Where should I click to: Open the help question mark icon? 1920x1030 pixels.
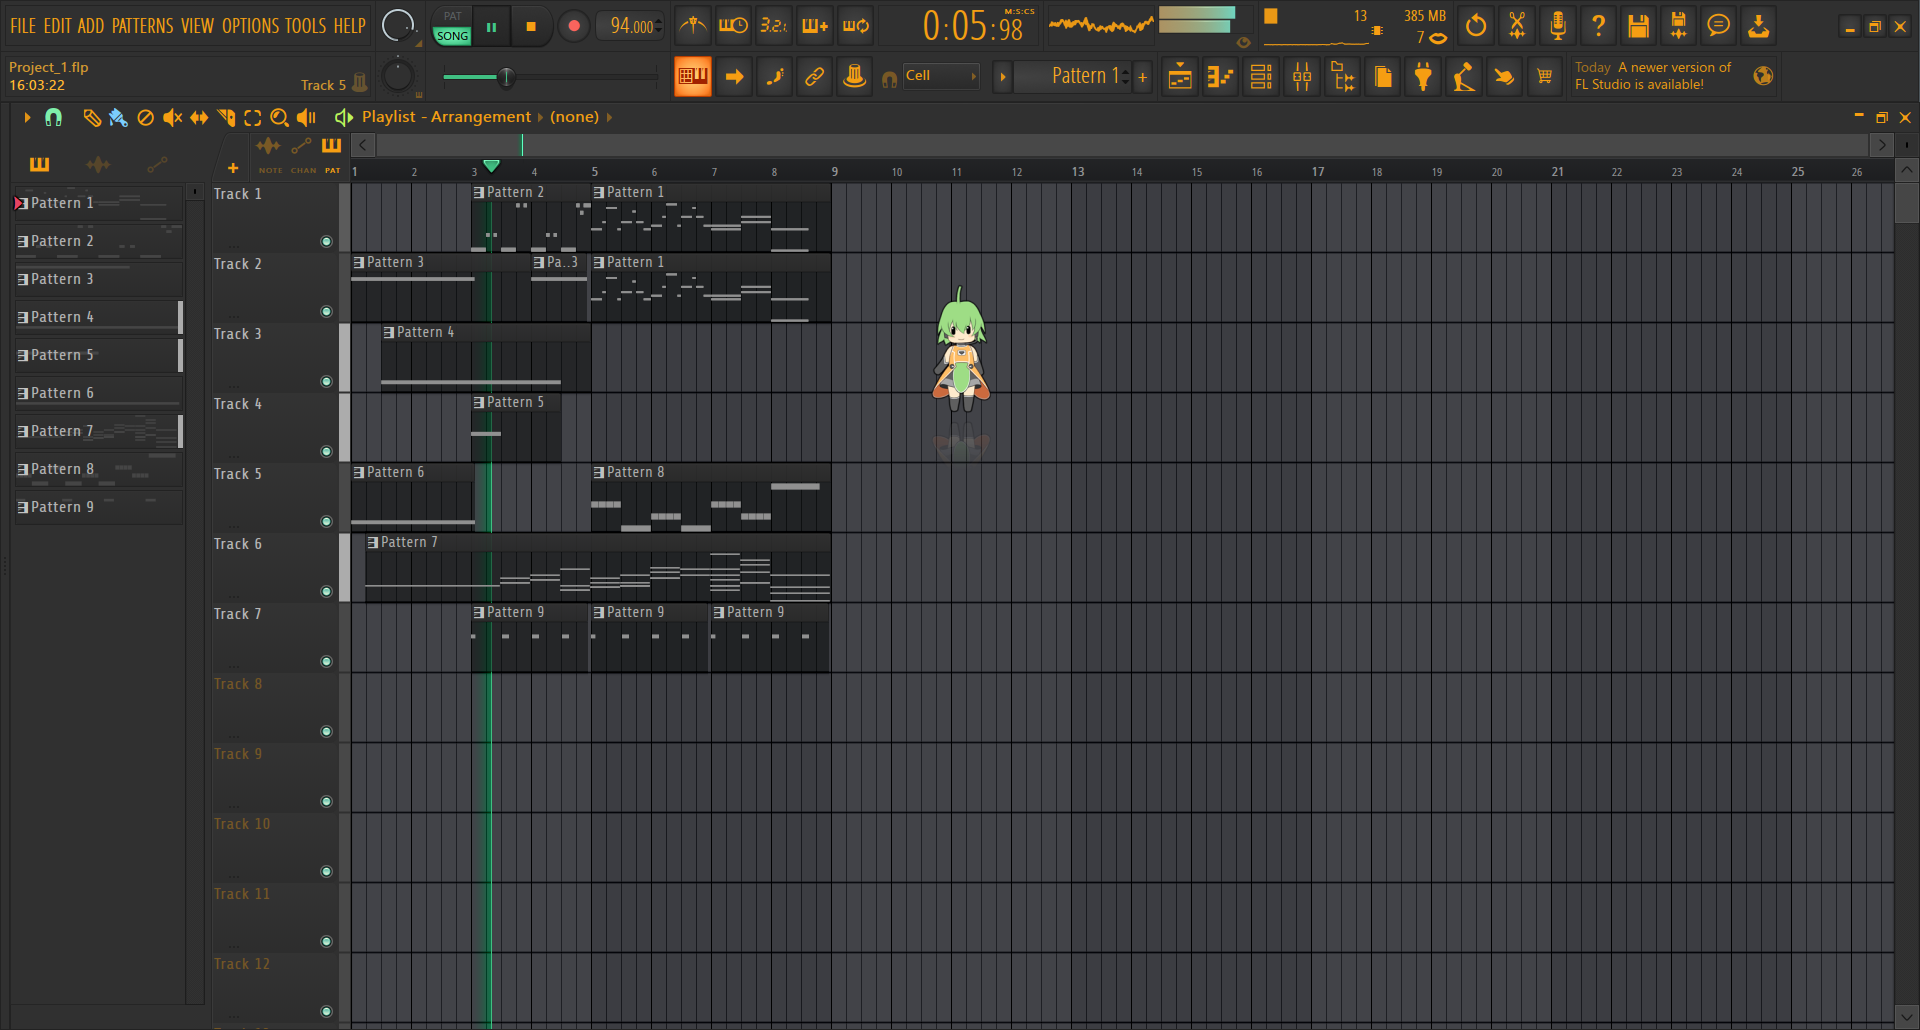(1598, 26)
